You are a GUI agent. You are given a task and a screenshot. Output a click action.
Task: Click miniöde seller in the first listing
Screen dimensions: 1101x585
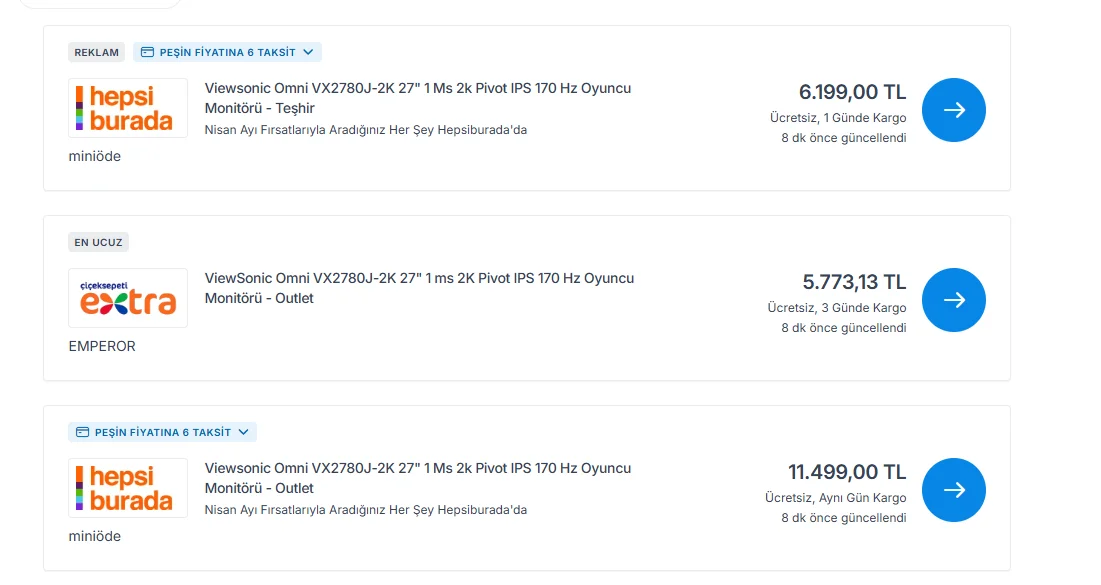(x=95, y=156)
